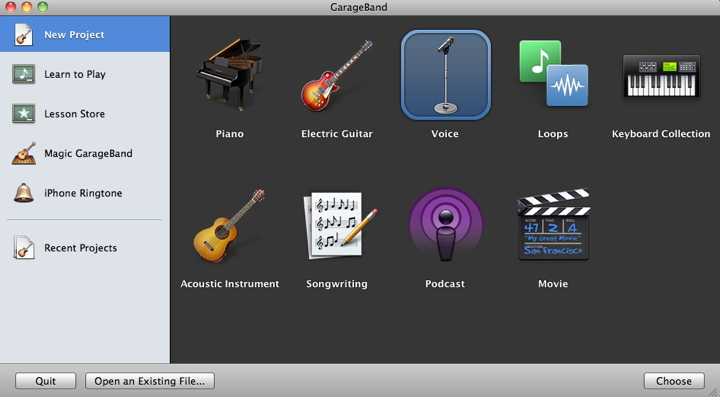Choose the Electric Guitar project template
The image size is (720, 397).
click(x=337, y=75)
